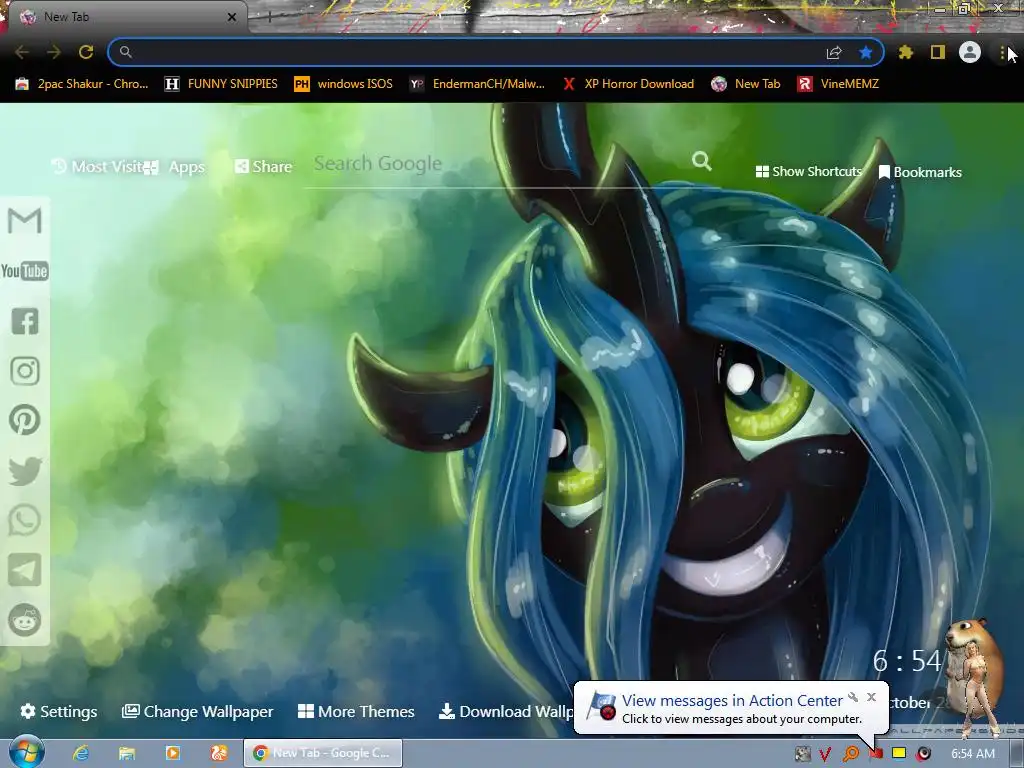Screen dimensions: 1024x768
Task: Open Windows Explorer from the taskbar
Action: pos(127,753)
